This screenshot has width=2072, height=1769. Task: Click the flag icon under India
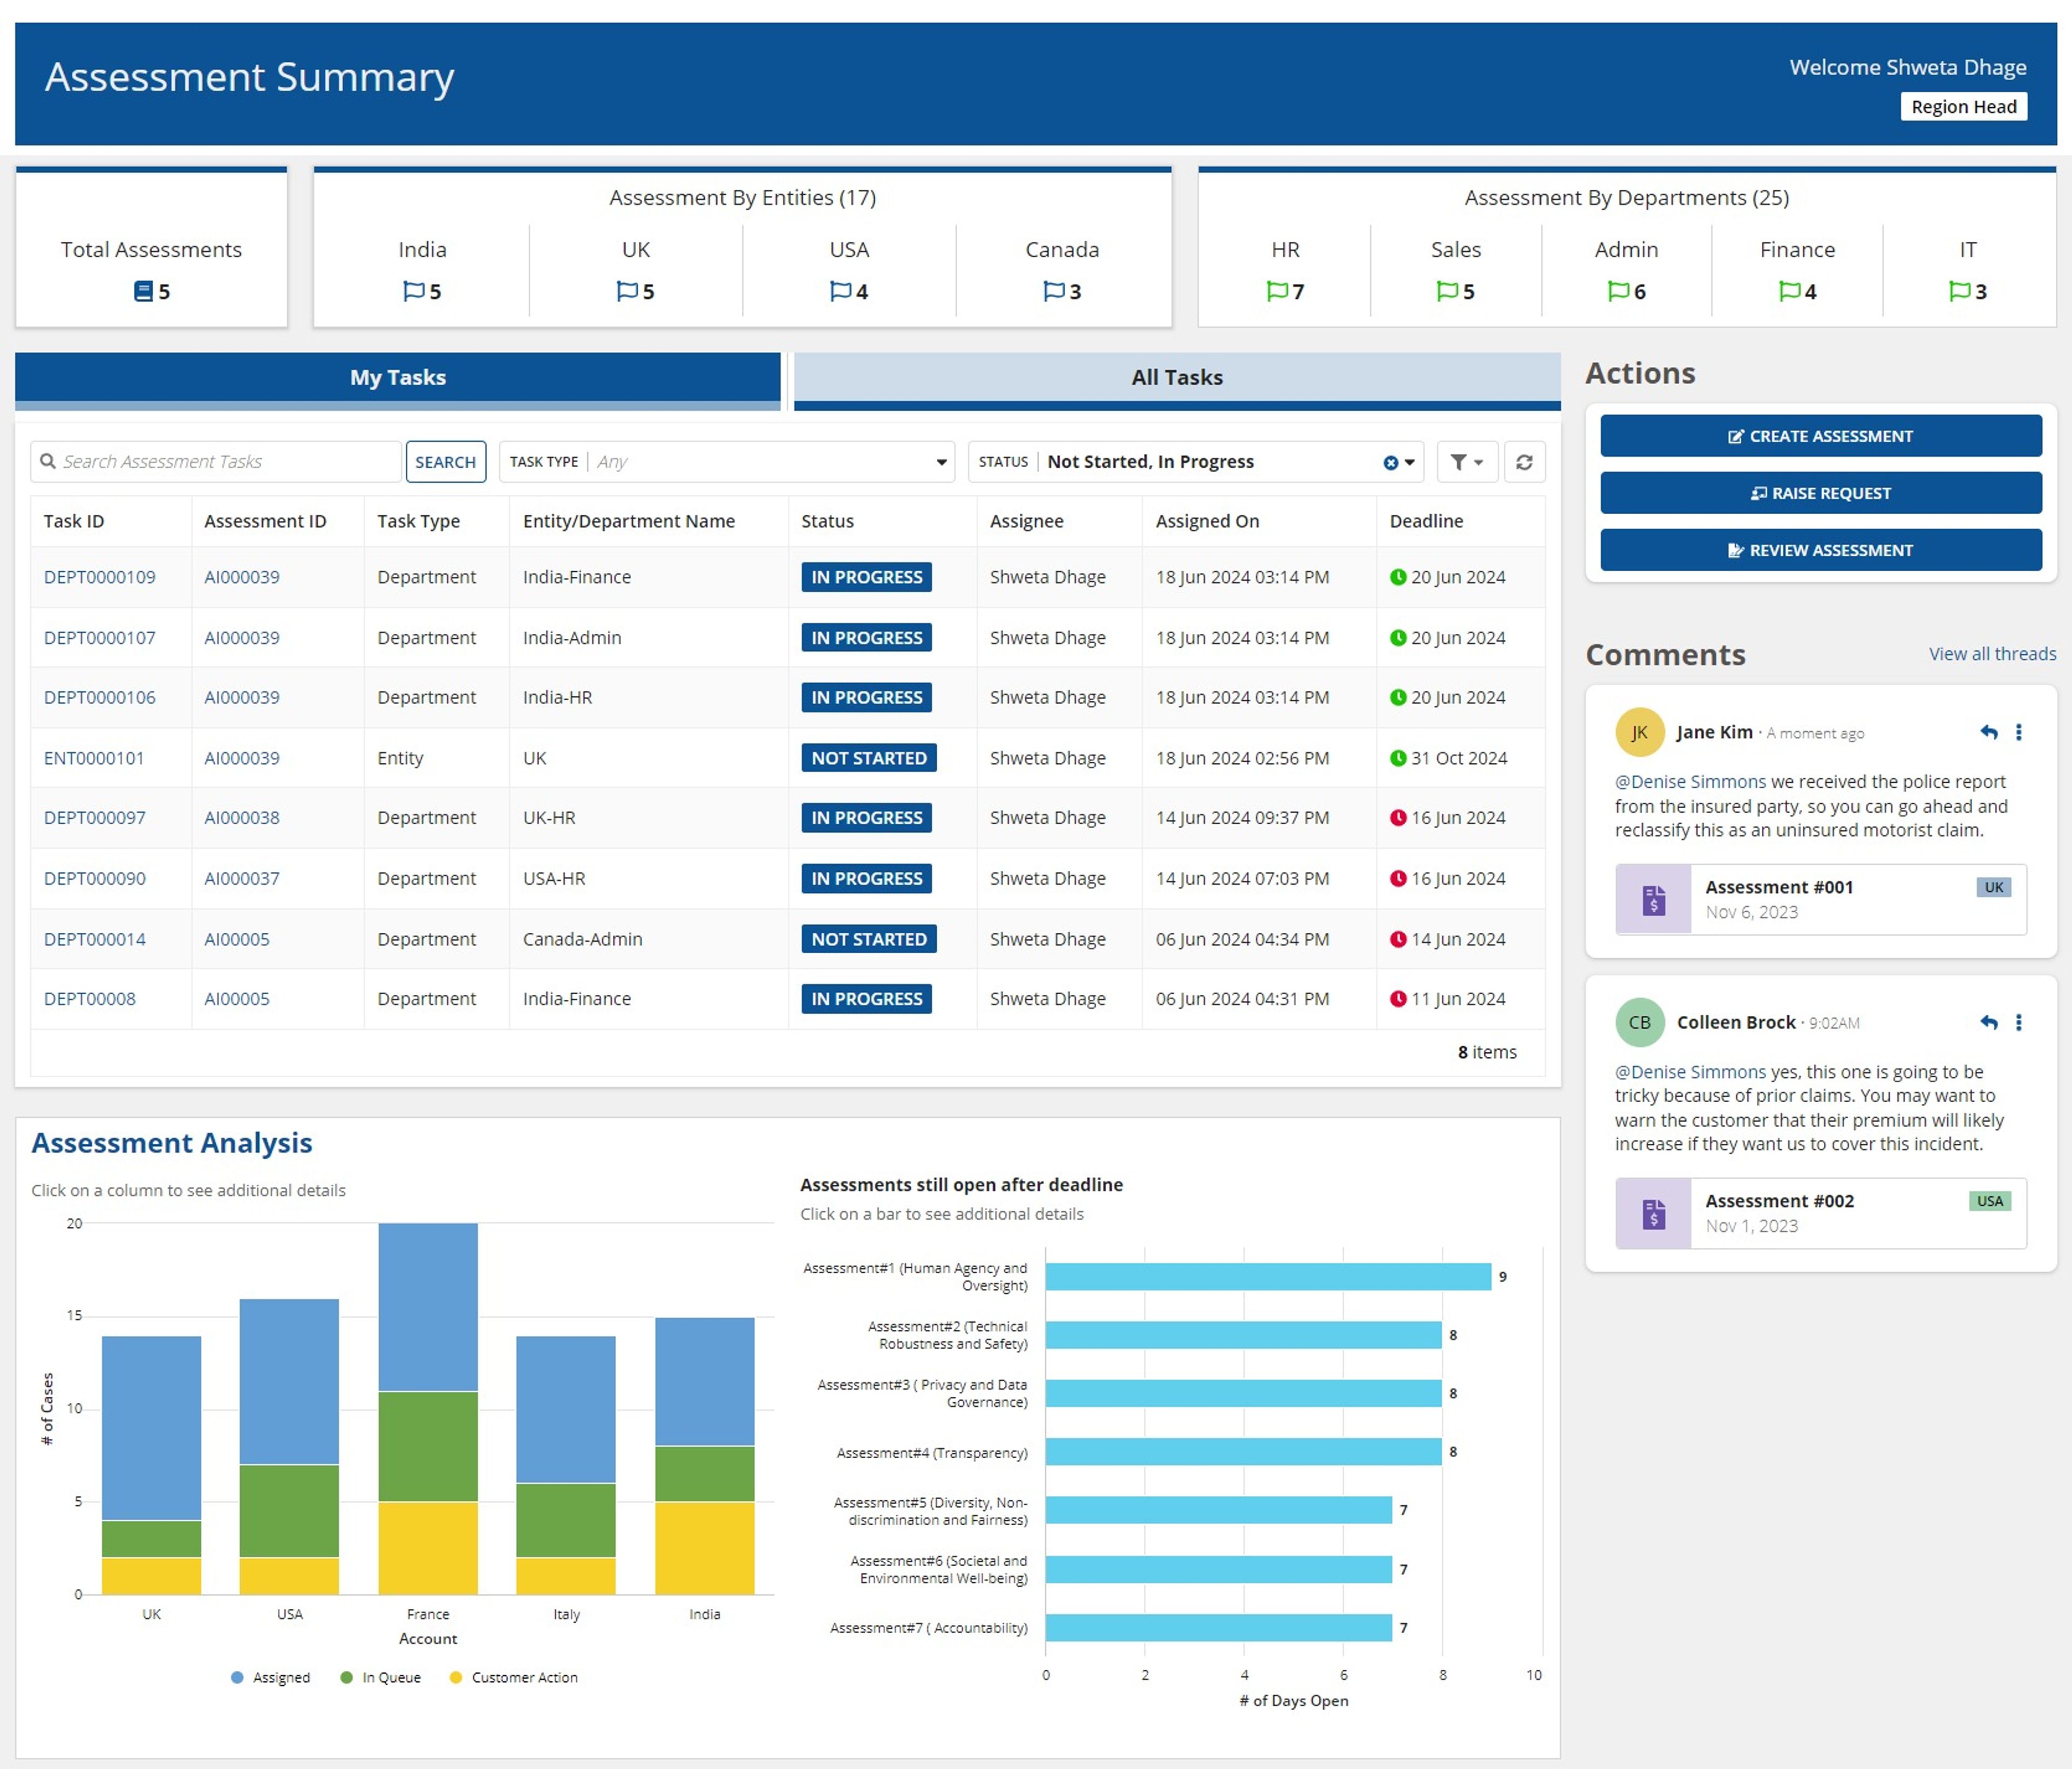pos(413,291)
